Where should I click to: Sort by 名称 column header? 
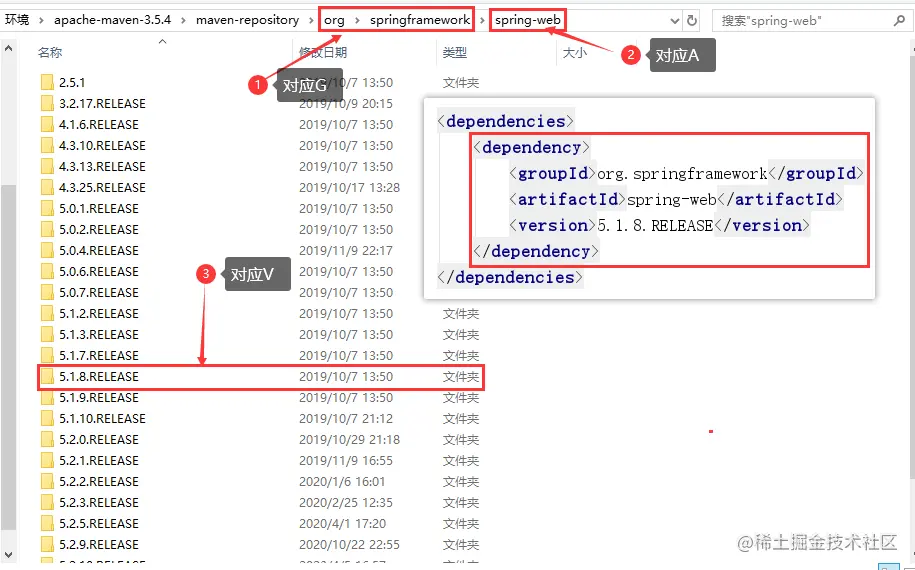pyautogui.click(x=50, y=53)
